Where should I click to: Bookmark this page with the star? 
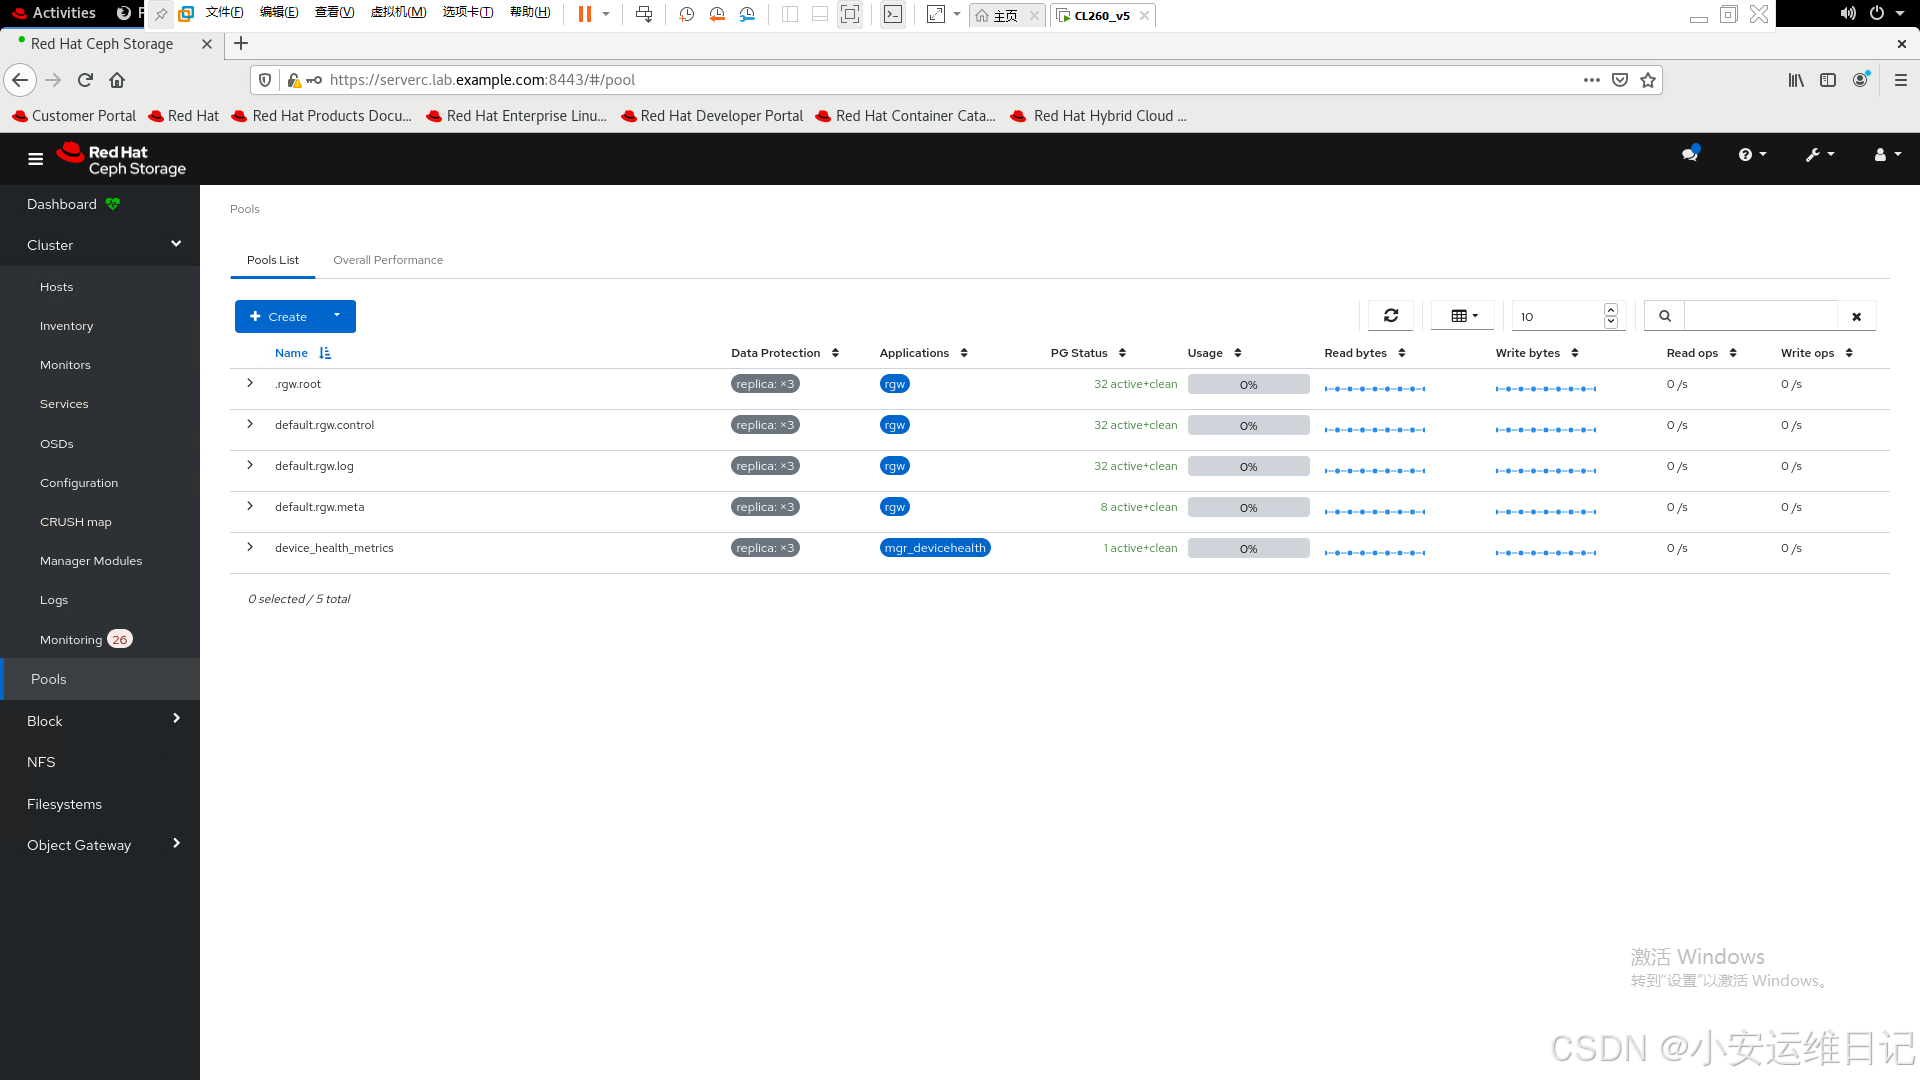[x=1648, y=80]
